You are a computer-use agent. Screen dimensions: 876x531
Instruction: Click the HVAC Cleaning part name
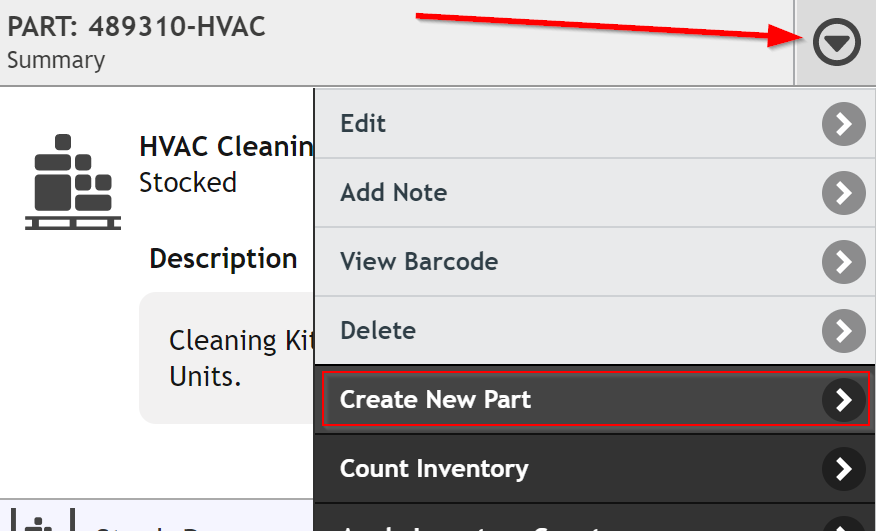point(226,146)
